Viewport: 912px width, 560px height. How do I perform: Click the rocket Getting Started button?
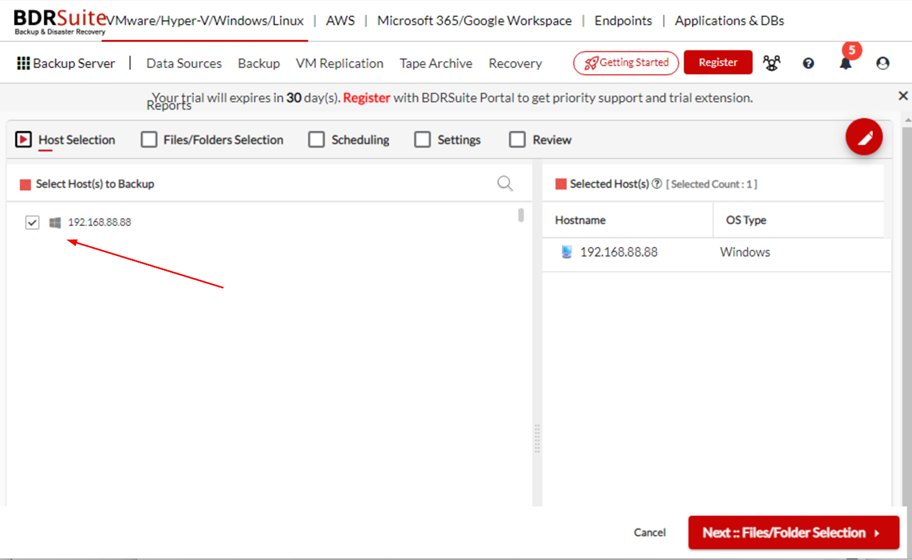(x=626, y=63)
